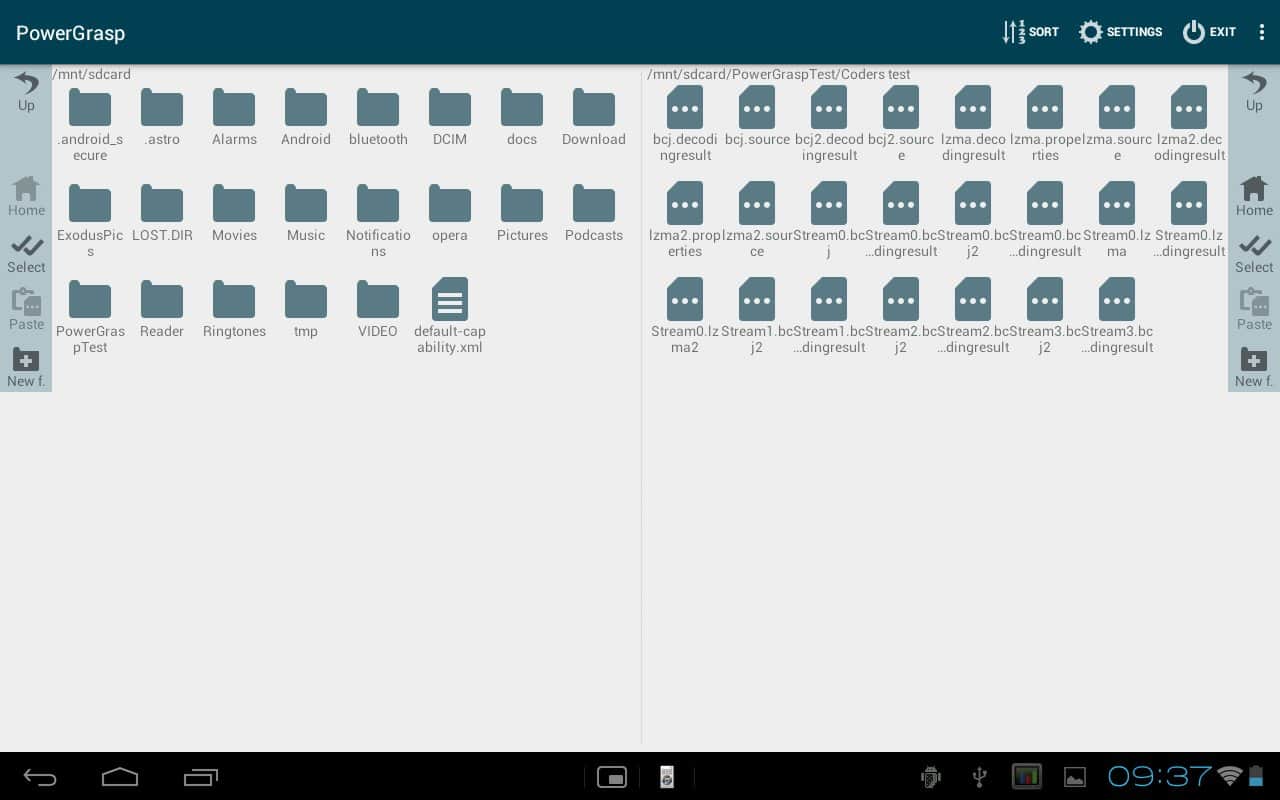Open the Sort options
The width and height of the screenshot is (1280, 800).
[1030, 32]
